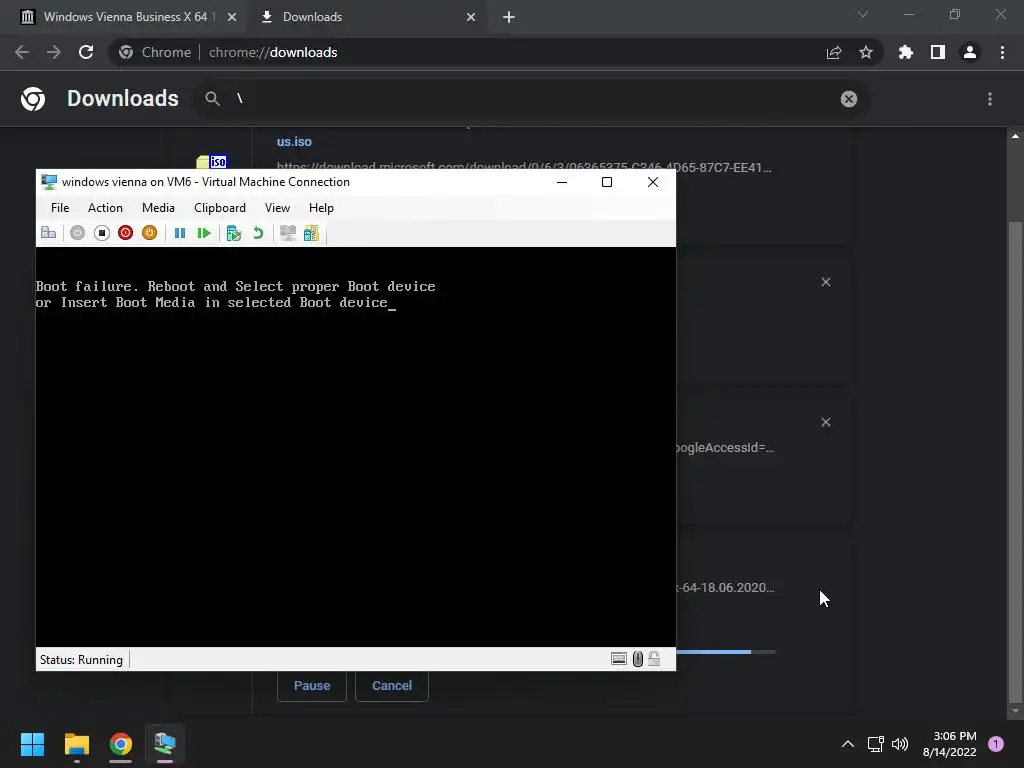This screenshot has width=1024, height=768.
Task: Reload the downloads page
Action: [86, 52]
